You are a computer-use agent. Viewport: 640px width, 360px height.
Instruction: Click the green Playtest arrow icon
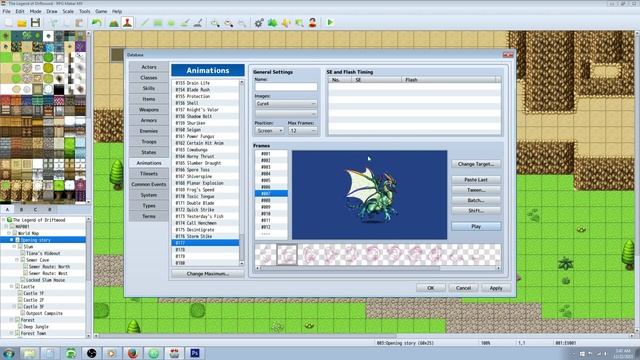pyautogui.click(x=330, y=23)
